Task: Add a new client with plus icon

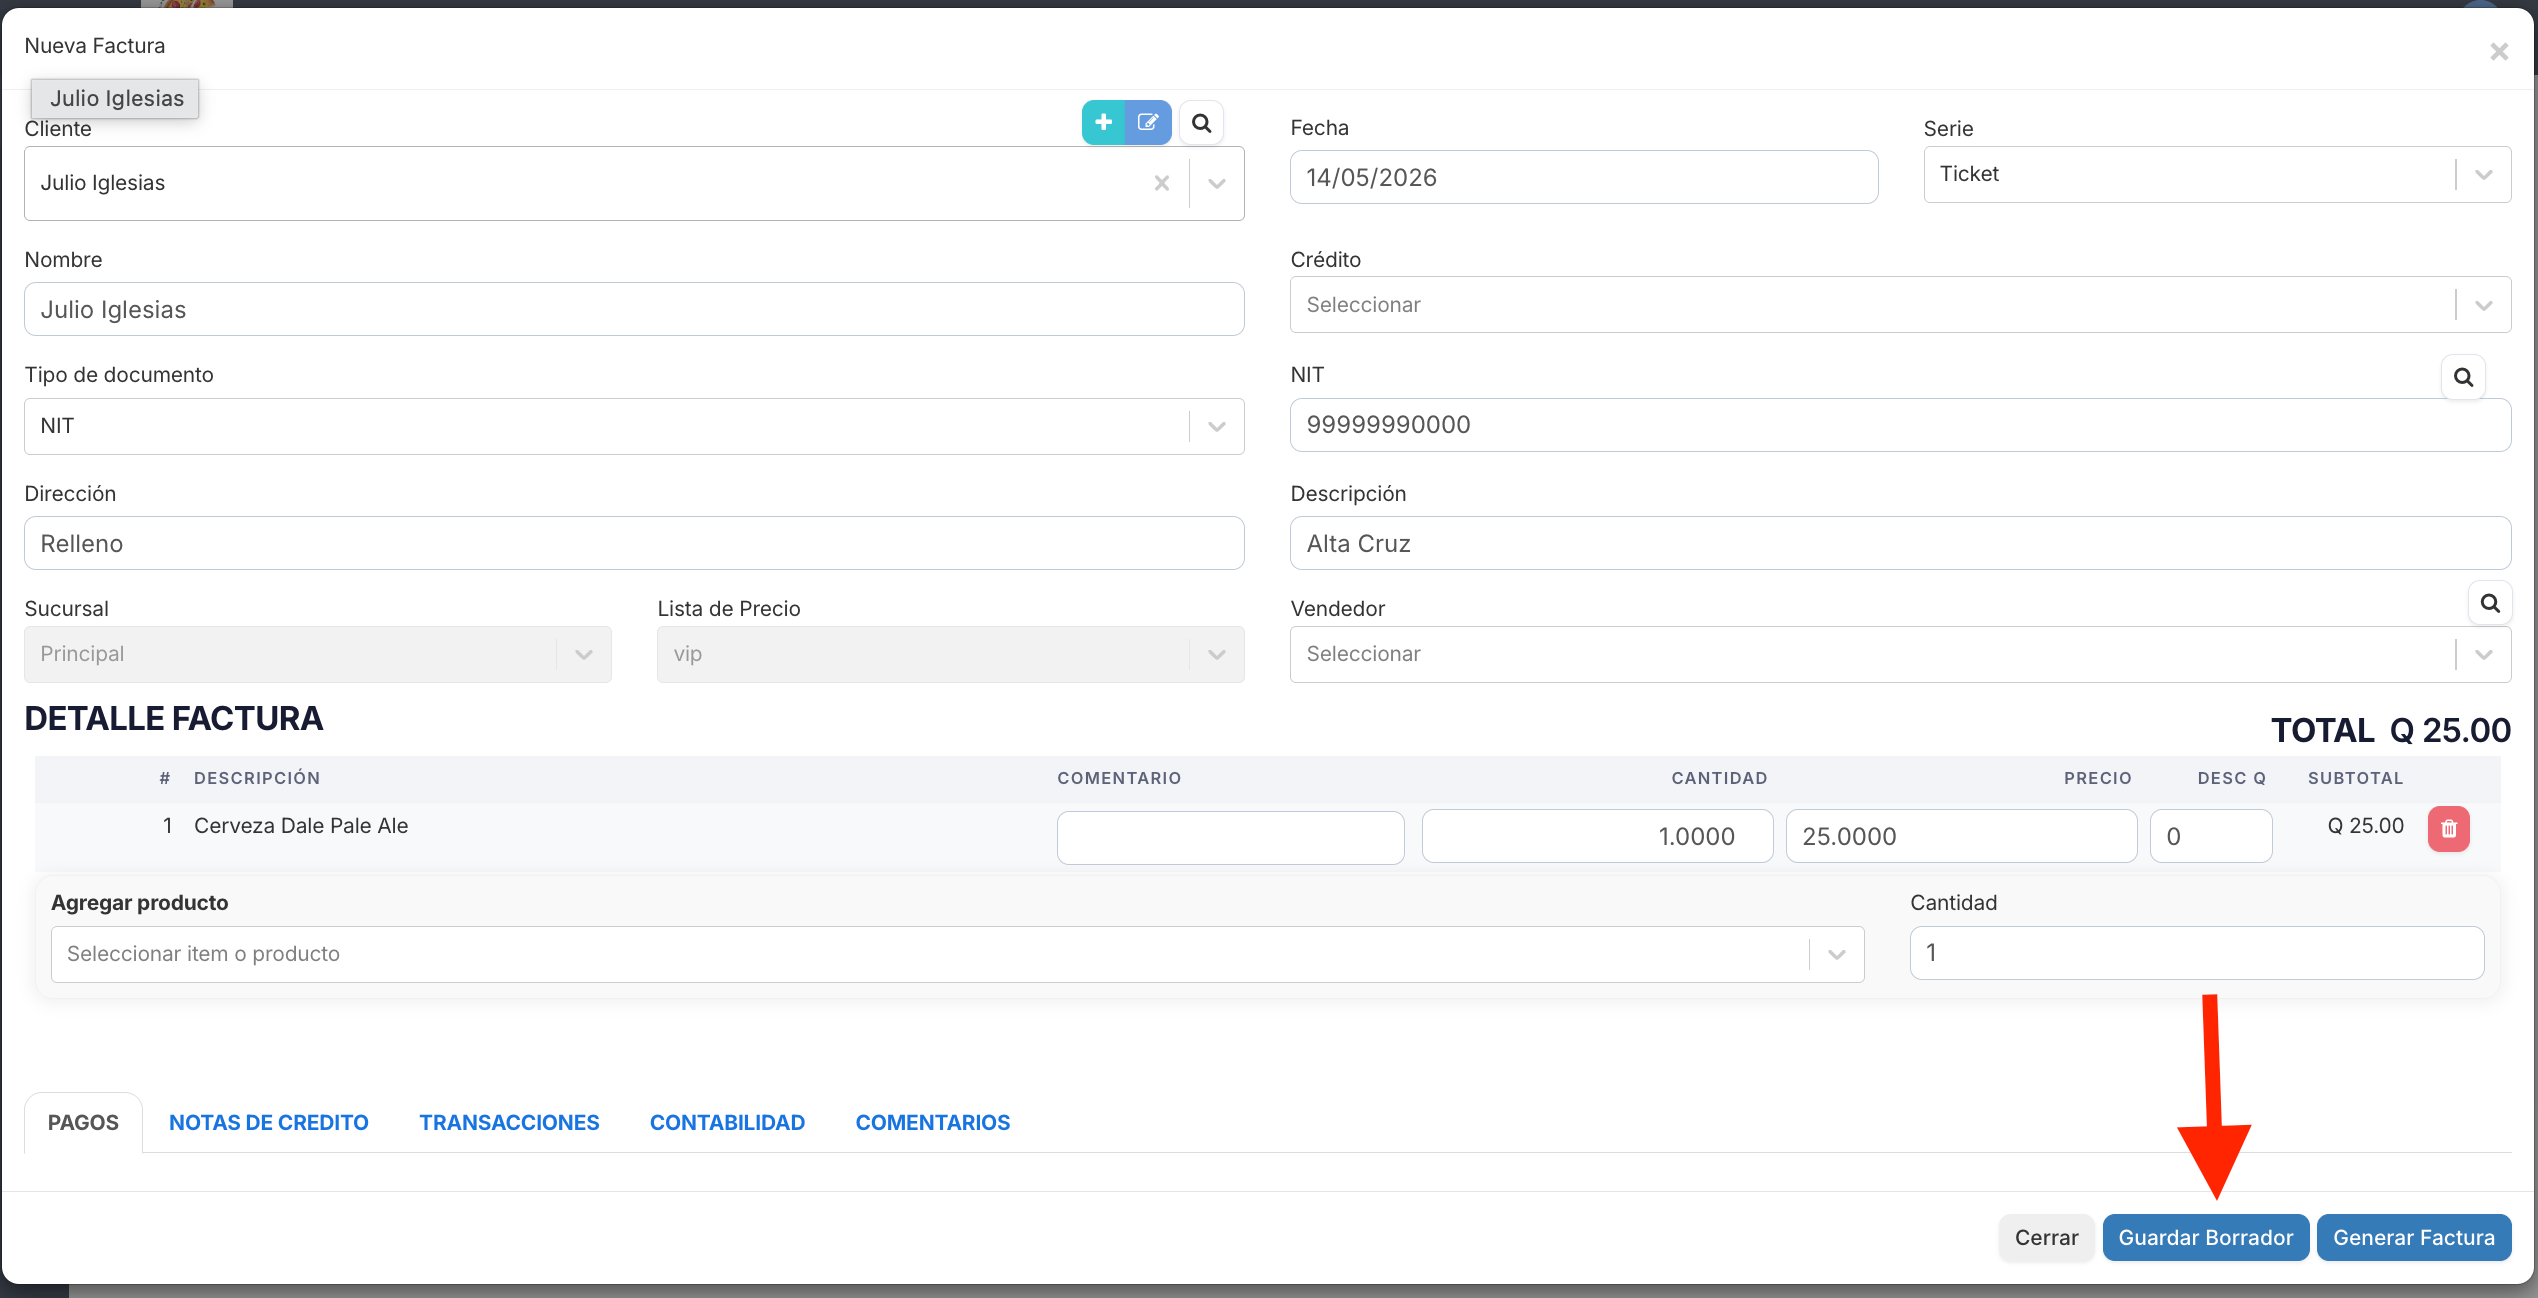Action: [1103, 122]
